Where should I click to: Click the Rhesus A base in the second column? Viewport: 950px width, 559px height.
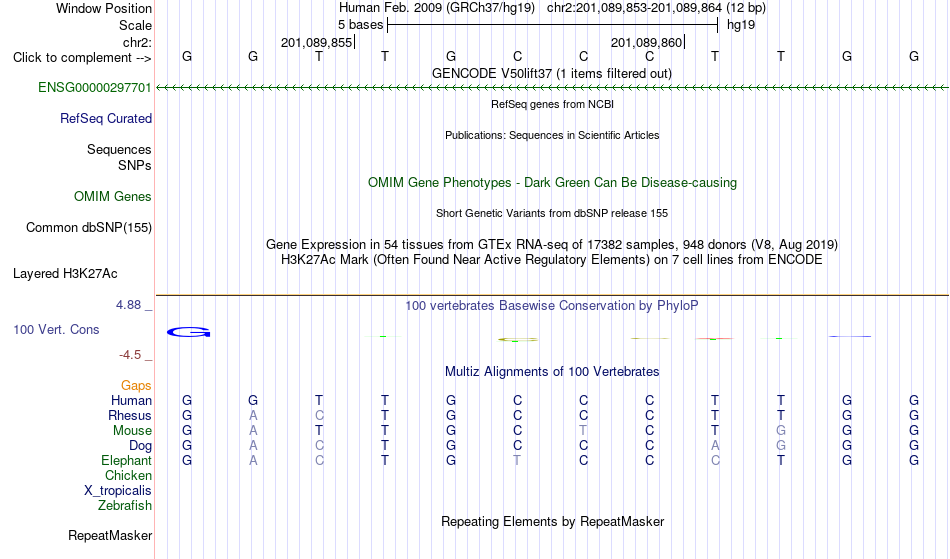click(253, 415)
